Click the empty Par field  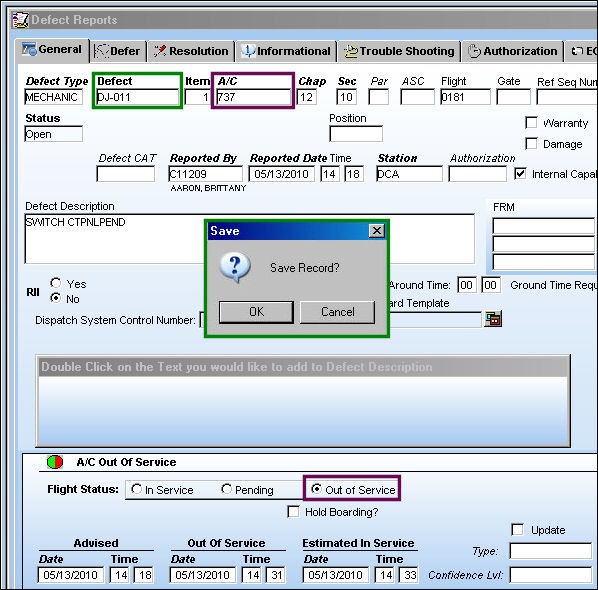pyautogui.click(x=379, y=97)
